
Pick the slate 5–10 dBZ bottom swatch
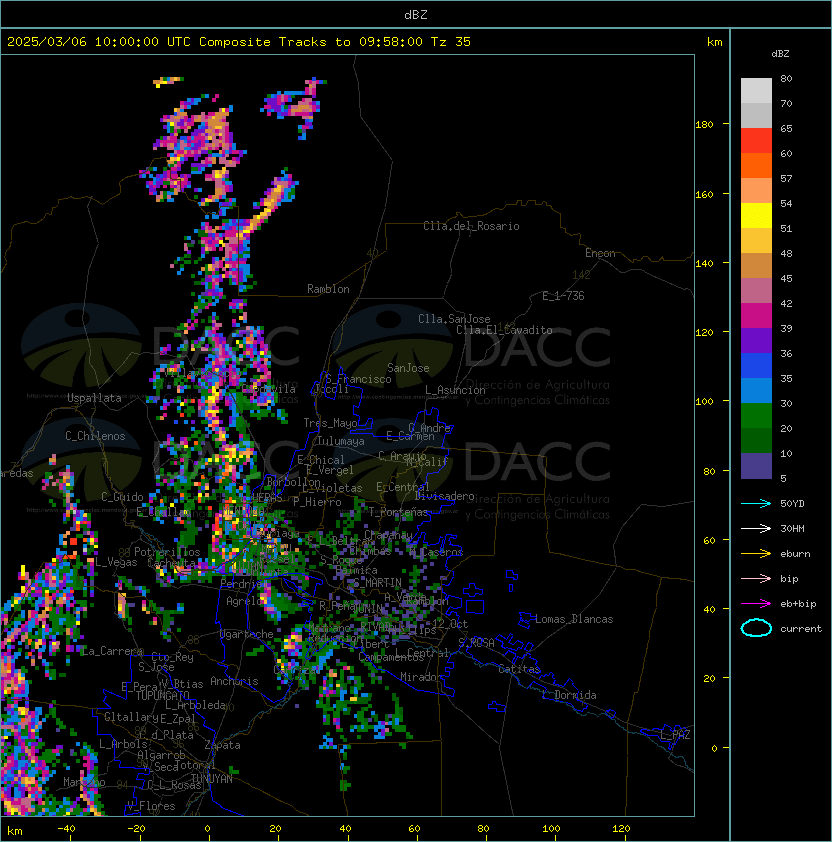pyautogui.click(x=756, y=466)
